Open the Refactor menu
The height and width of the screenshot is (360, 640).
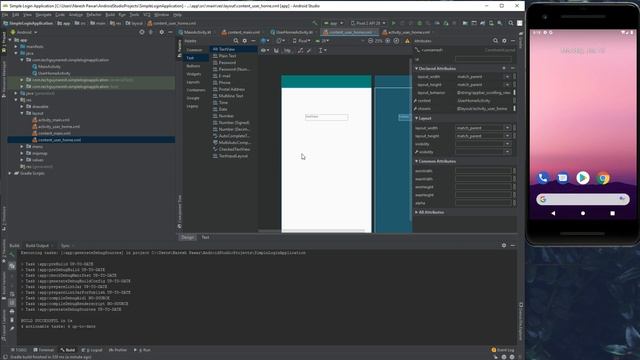[x=93, y=14]
